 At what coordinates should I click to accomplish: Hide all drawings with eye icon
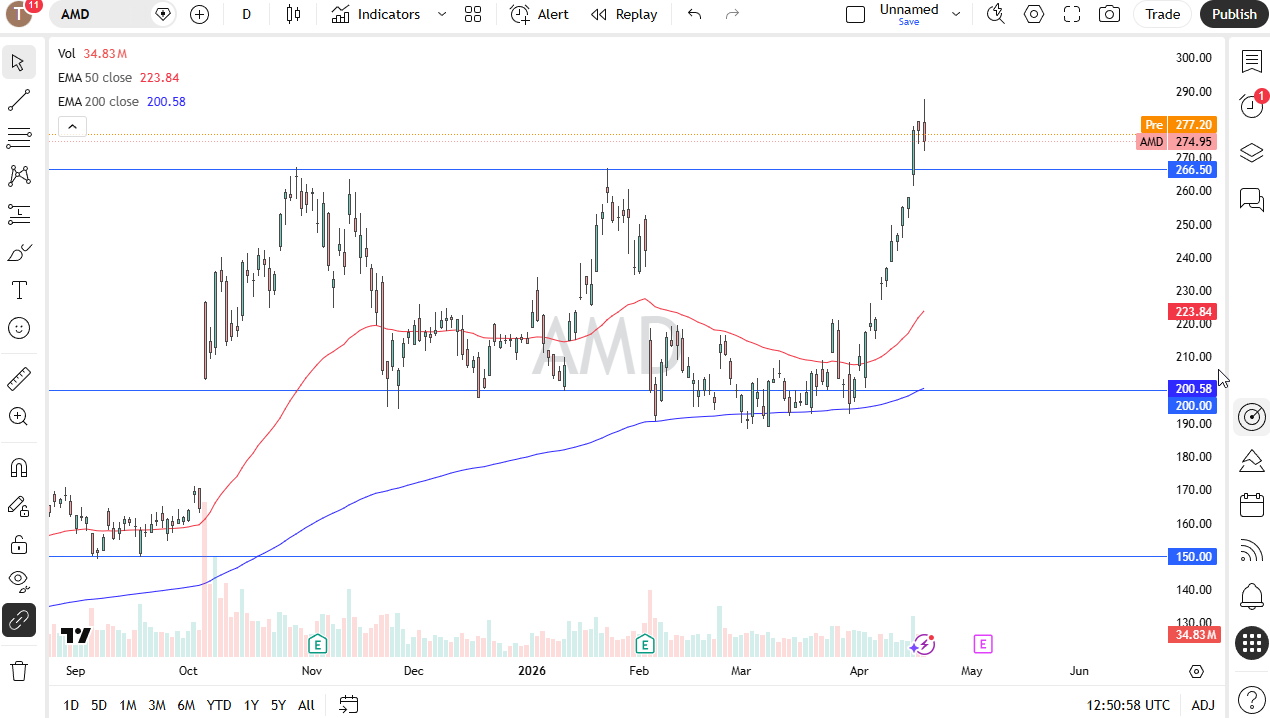point(18,582)
